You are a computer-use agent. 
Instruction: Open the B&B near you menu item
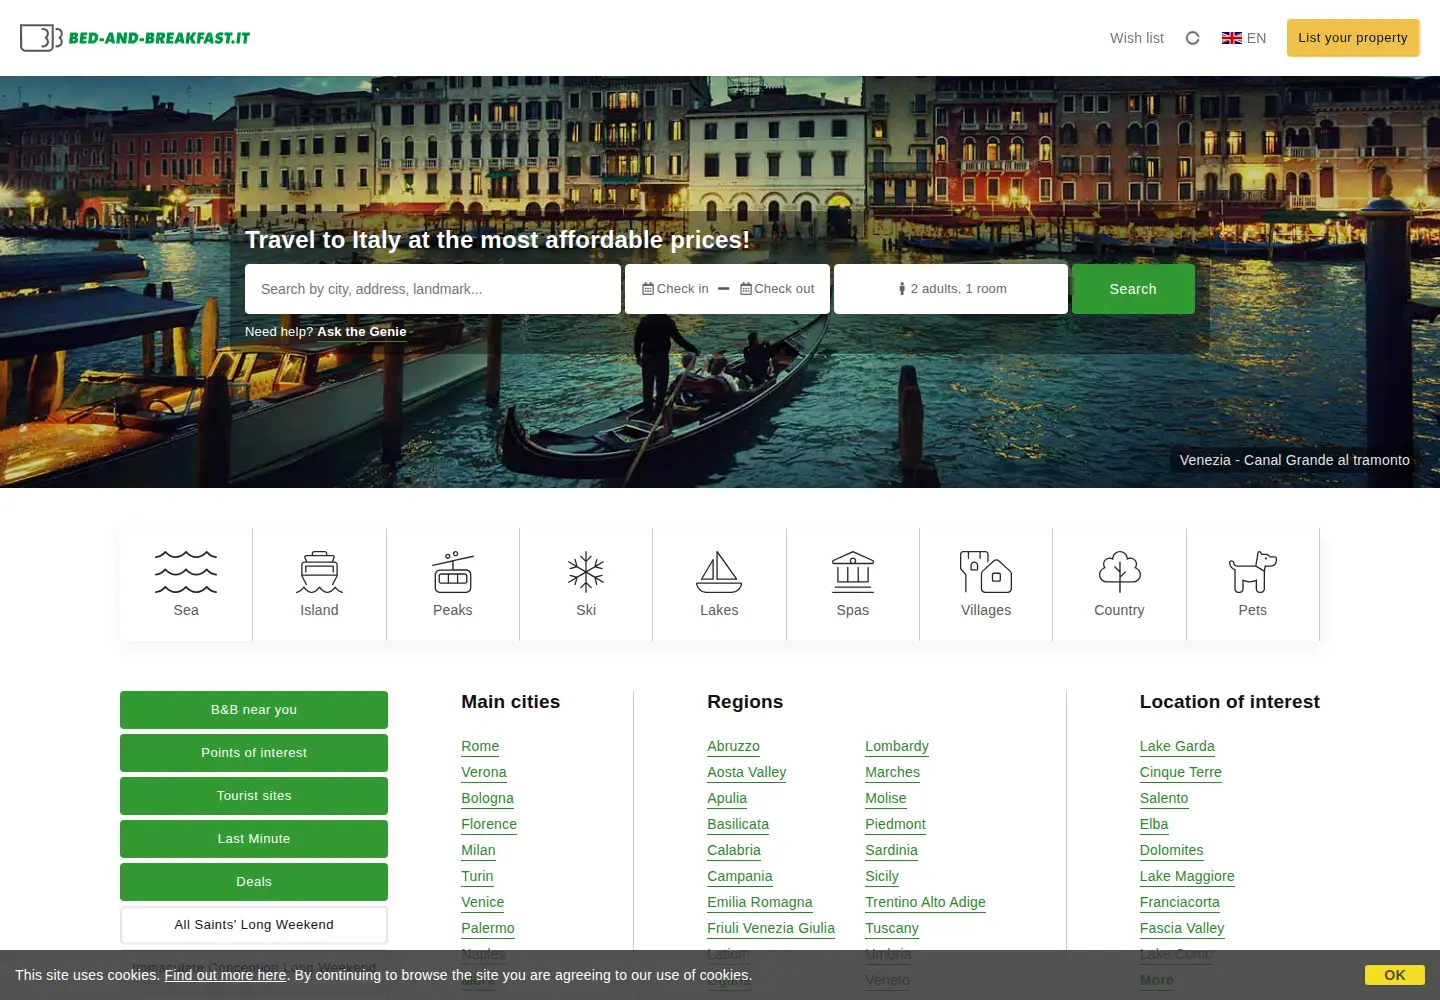tap(254, 710)
